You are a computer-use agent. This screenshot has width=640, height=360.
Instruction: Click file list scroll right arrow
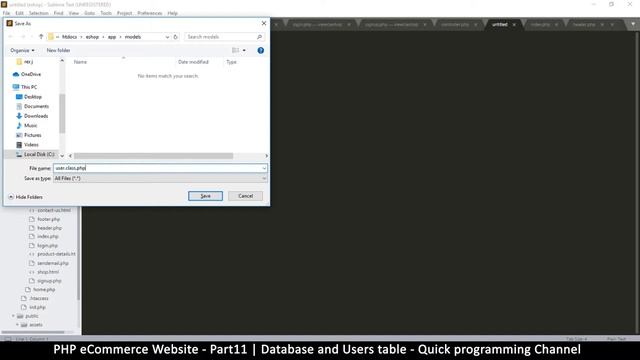coord(267,156)
